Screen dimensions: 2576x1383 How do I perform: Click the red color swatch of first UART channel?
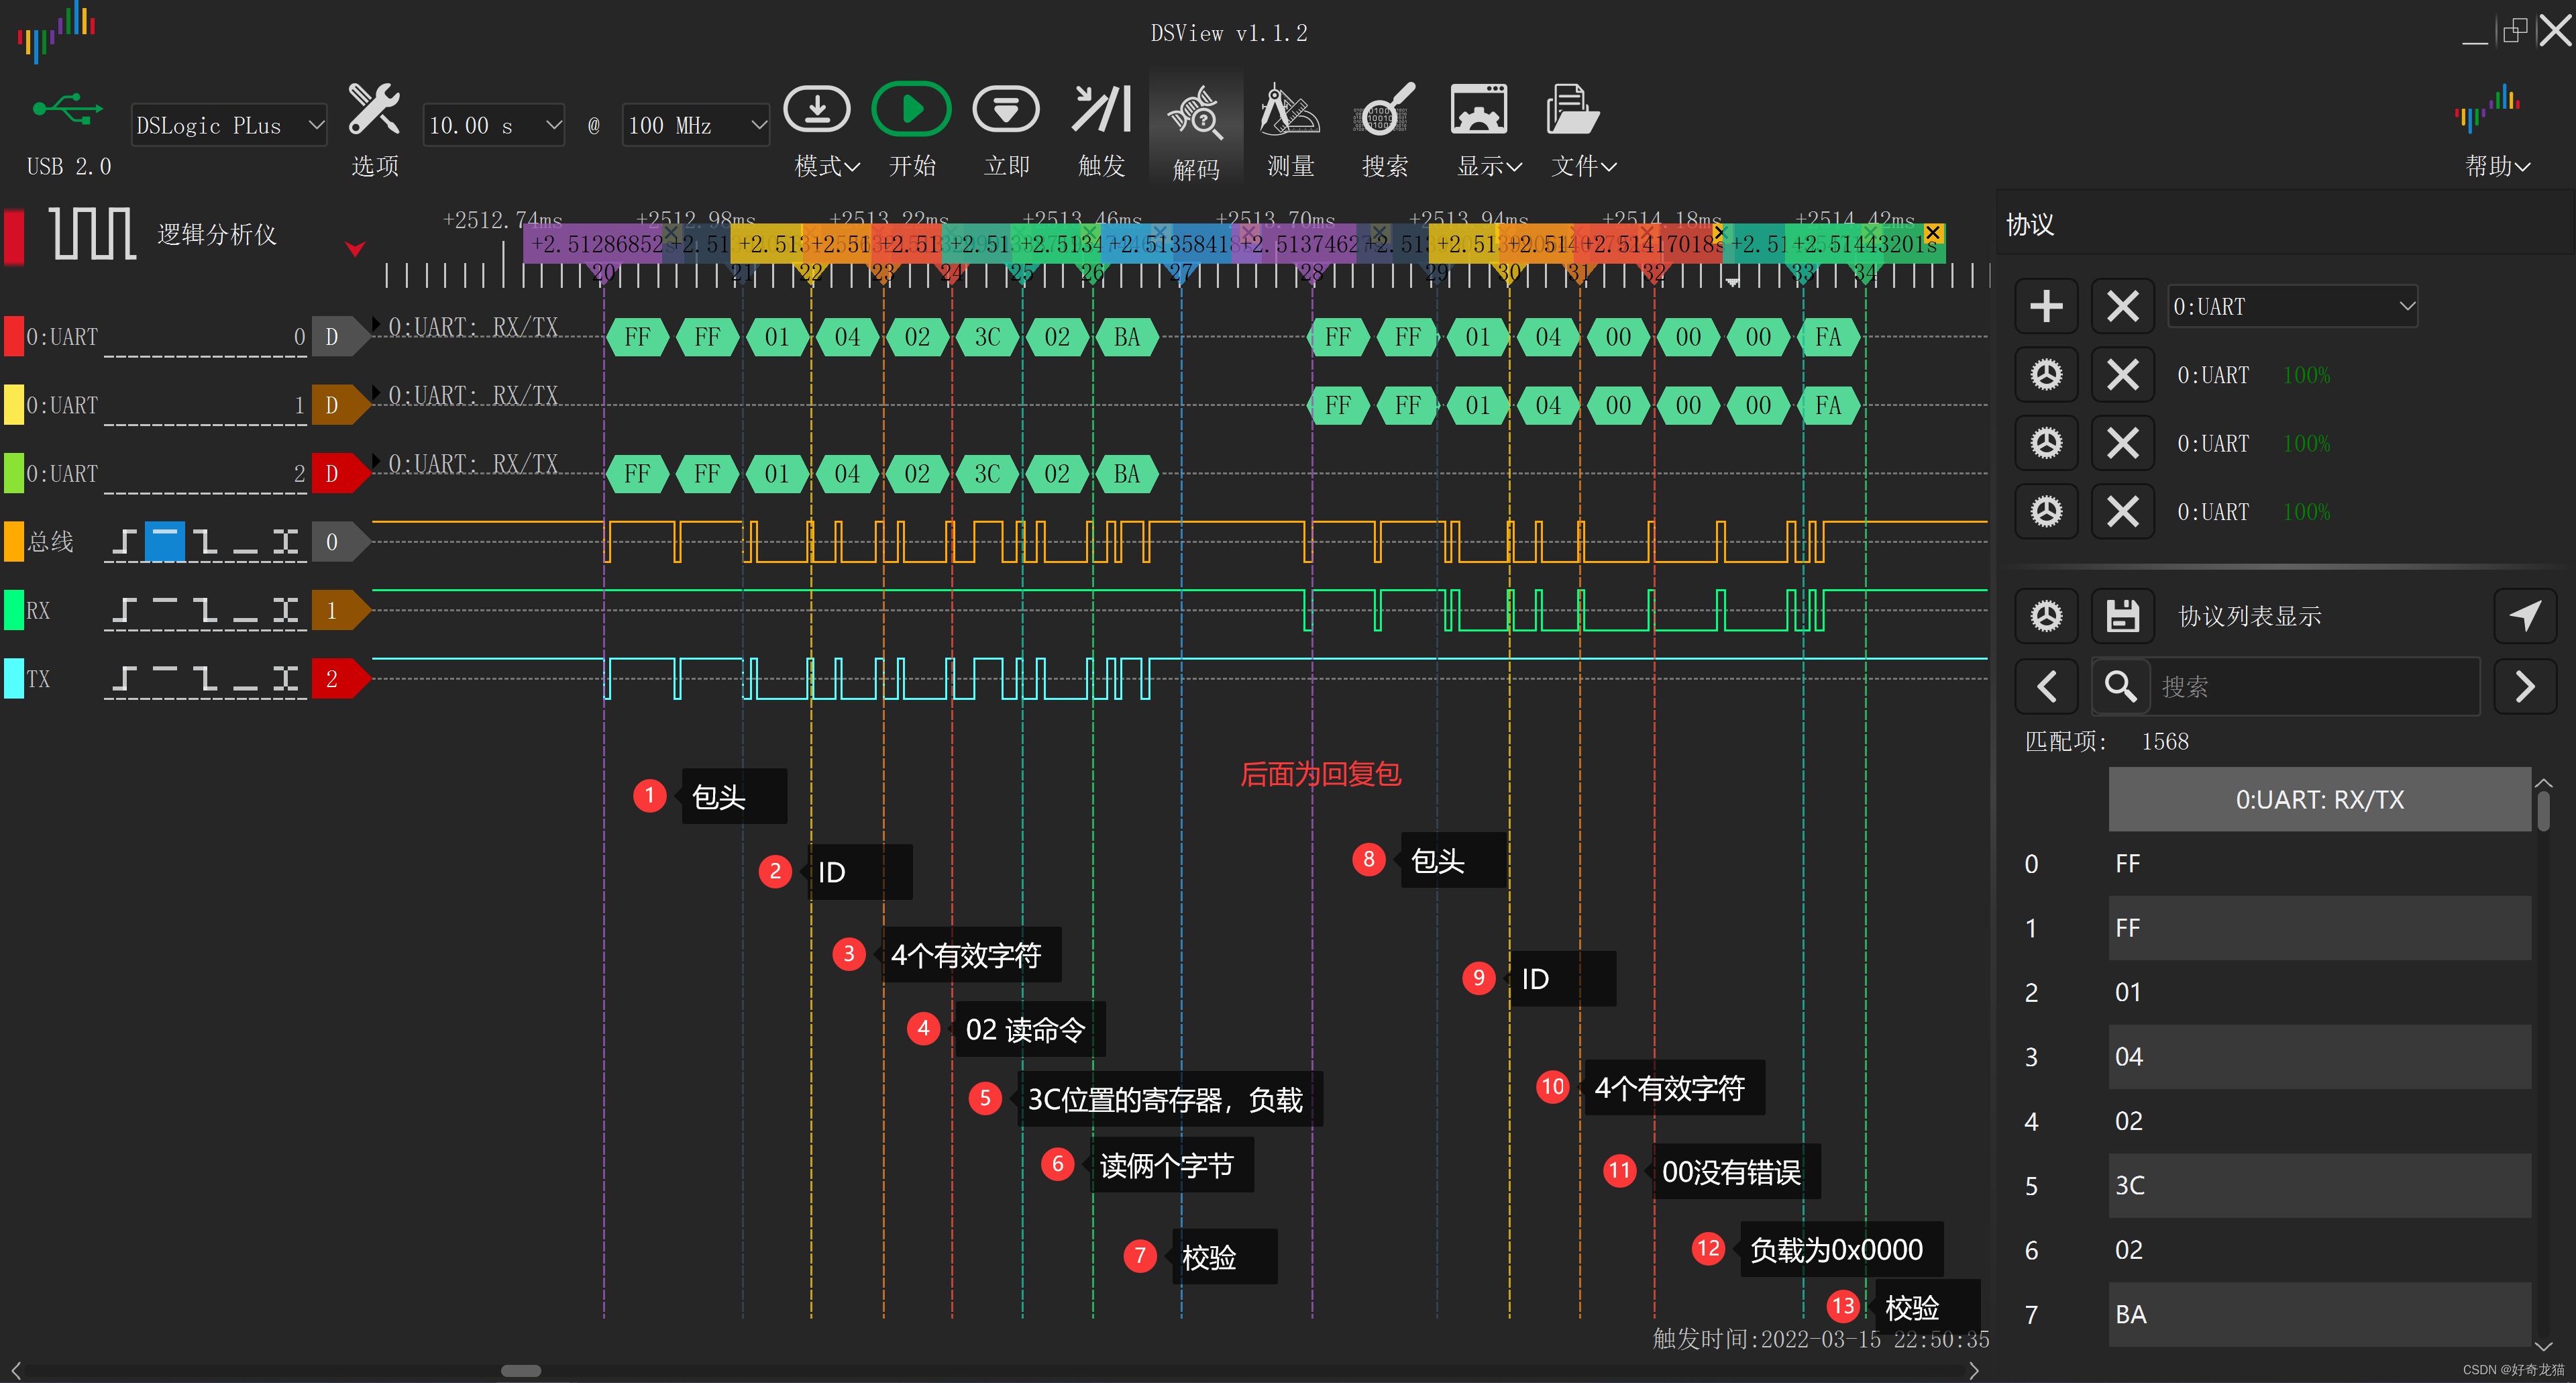click(14, 337)
